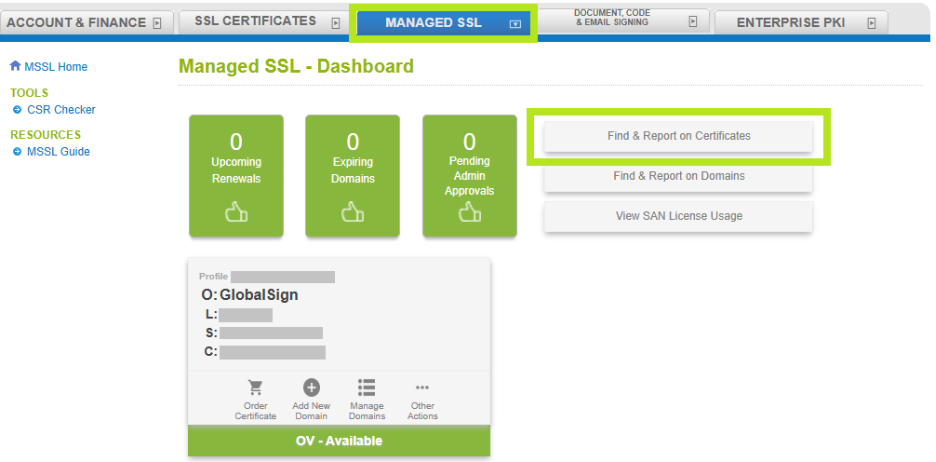Screen dimensions: 936x462
Task: Click thumbs-up icon under Pending Admin Approvals
Action: (469, 212)
